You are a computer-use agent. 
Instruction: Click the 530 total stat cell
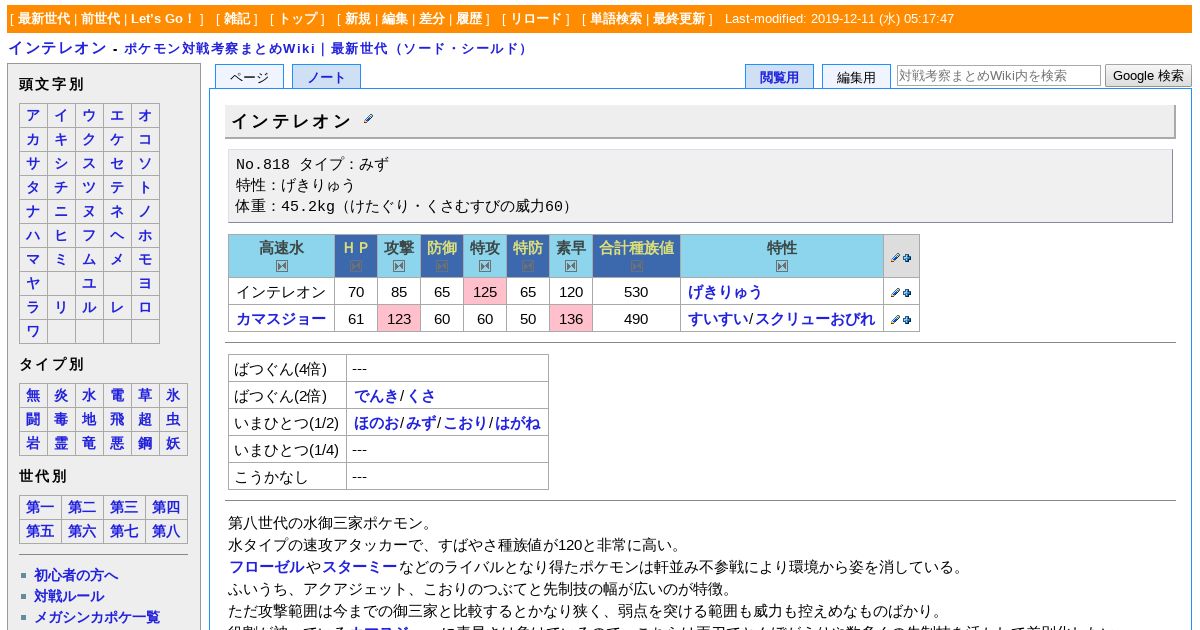pos(636,292)
